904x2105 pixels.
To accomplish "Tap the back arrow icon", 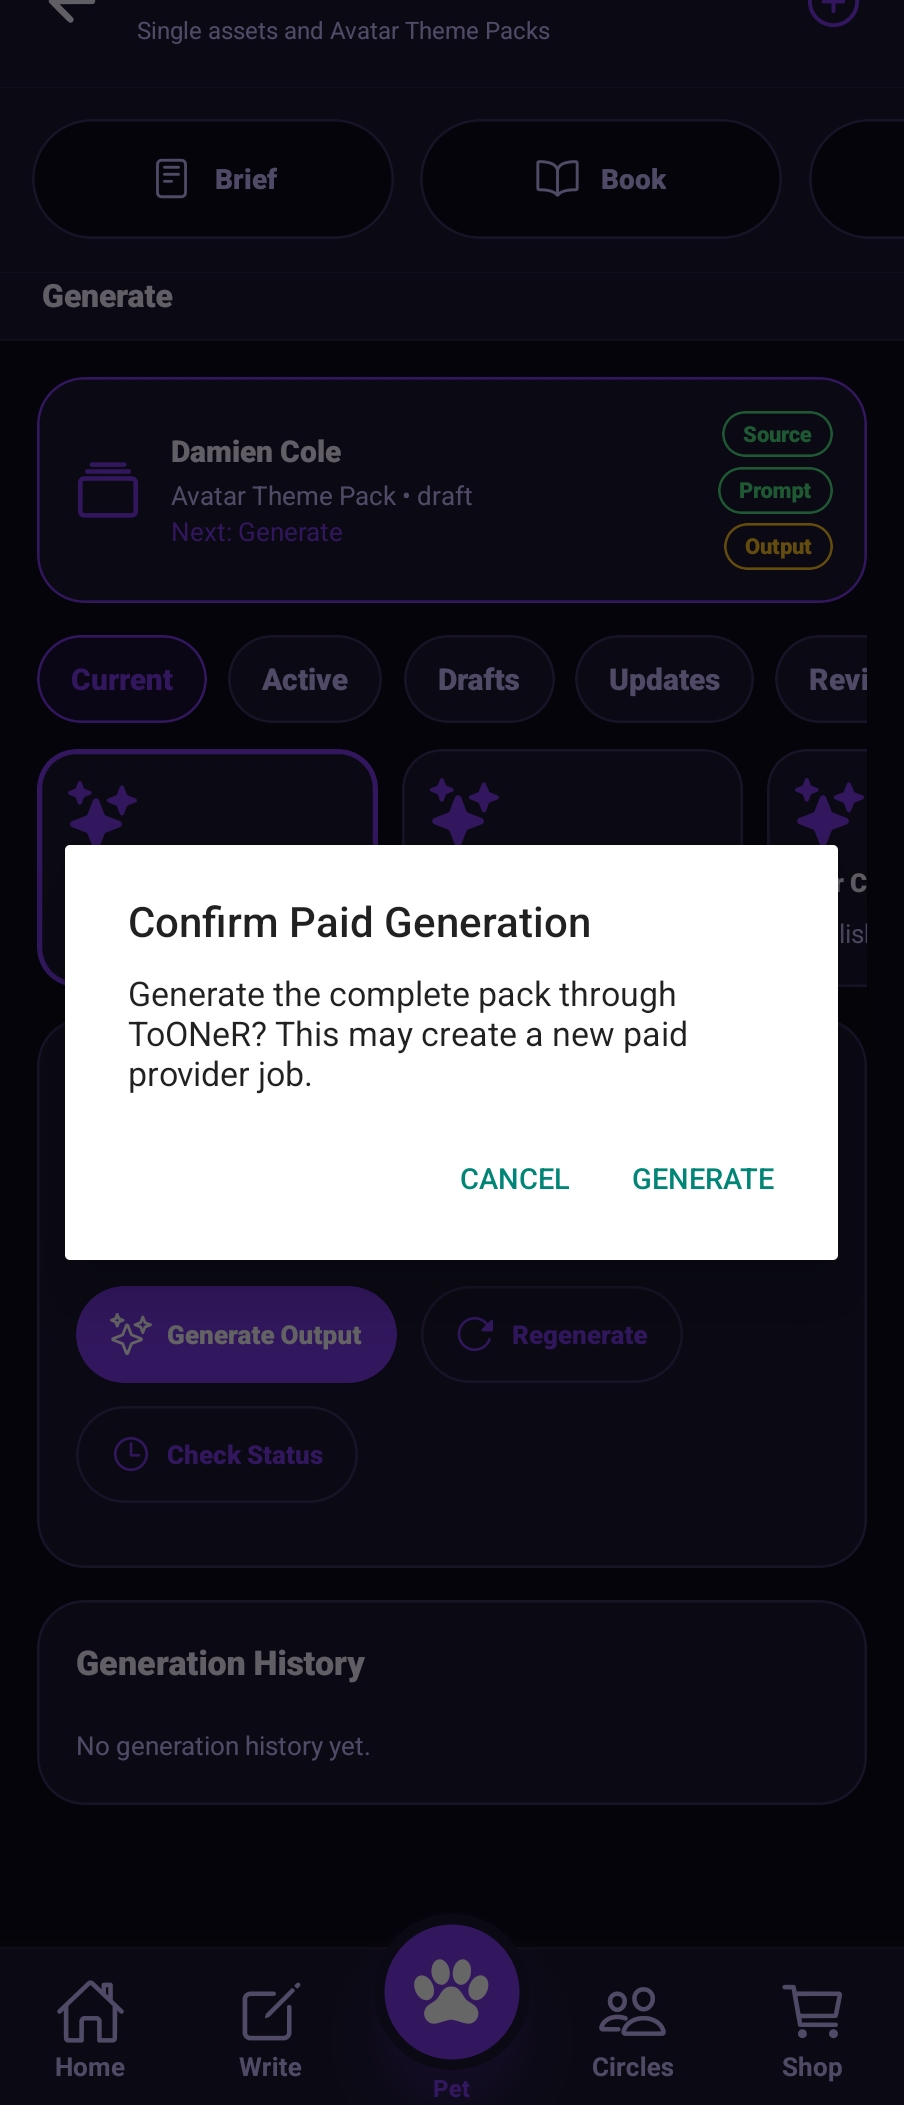I will (71, 10).
